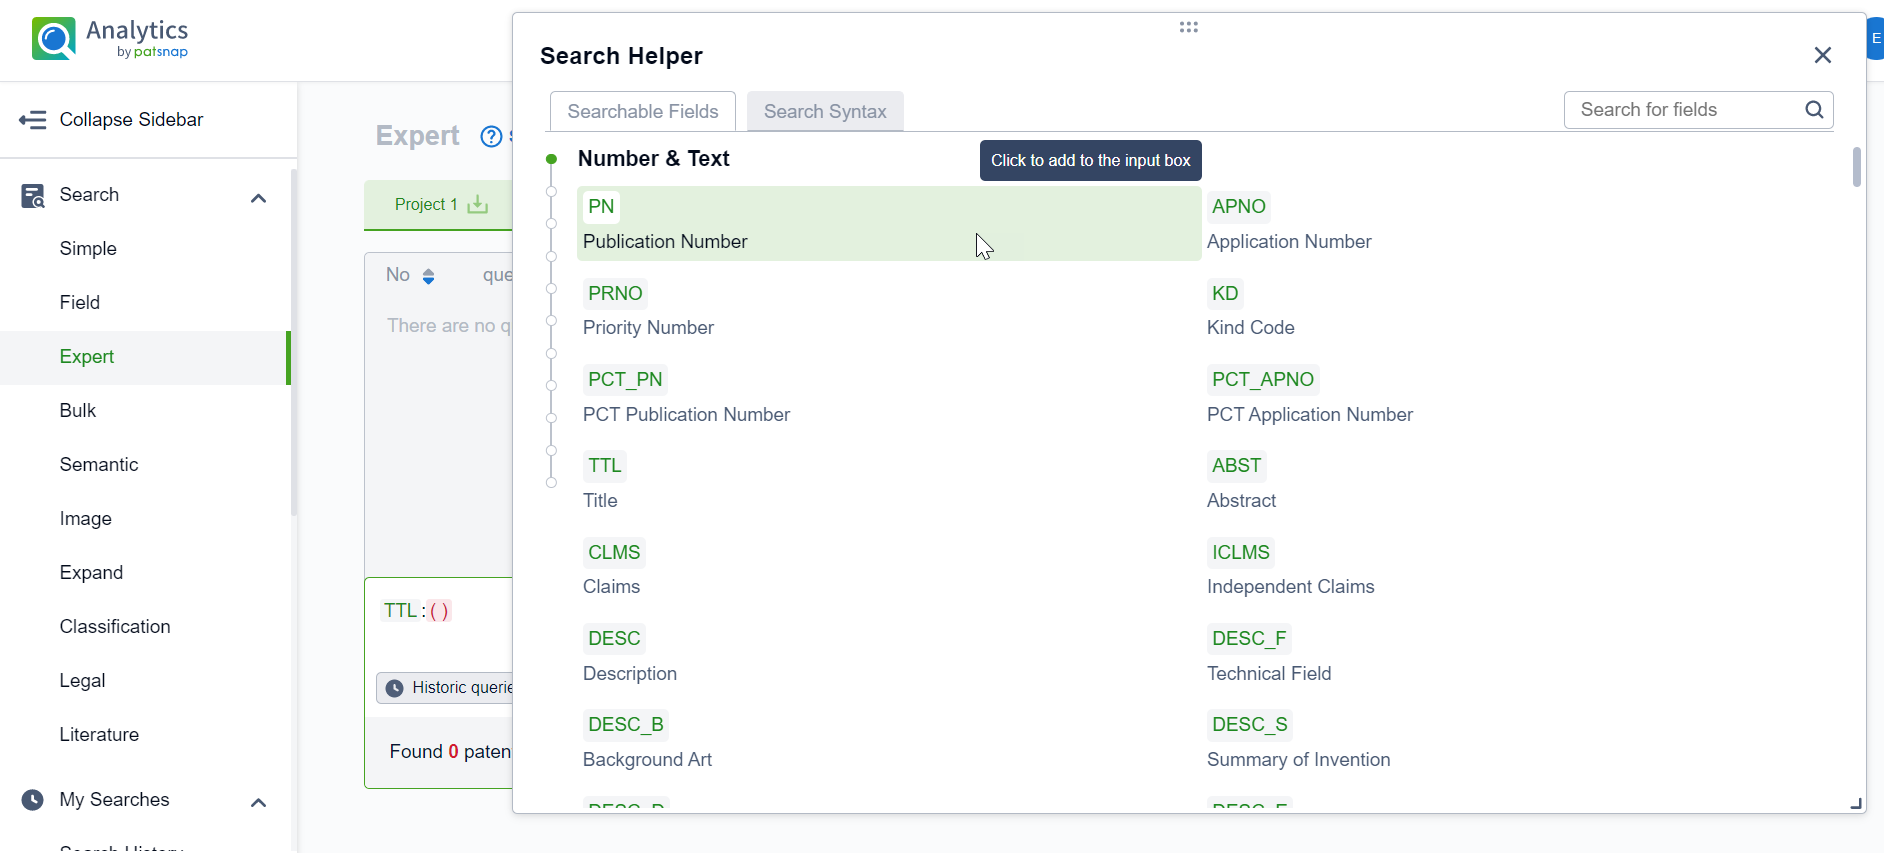Viewport: 1884px width, 853px height.
Task: Click the Collapse Sidebar arrow icon
Action: (x=32, y=120)
